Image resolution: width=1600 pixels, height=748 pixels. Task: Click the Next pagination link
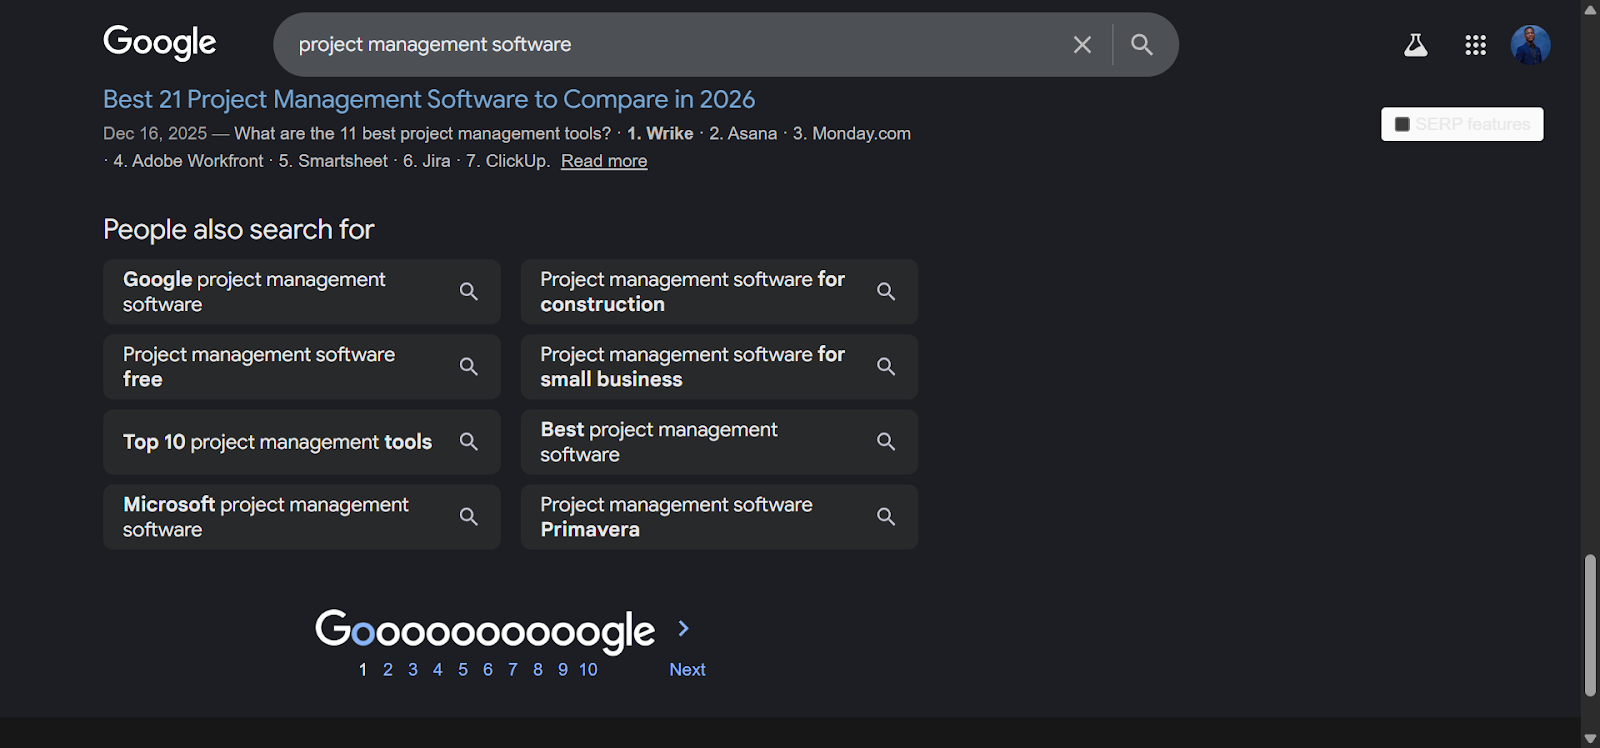pyautogui.click(x=688, y=670)
